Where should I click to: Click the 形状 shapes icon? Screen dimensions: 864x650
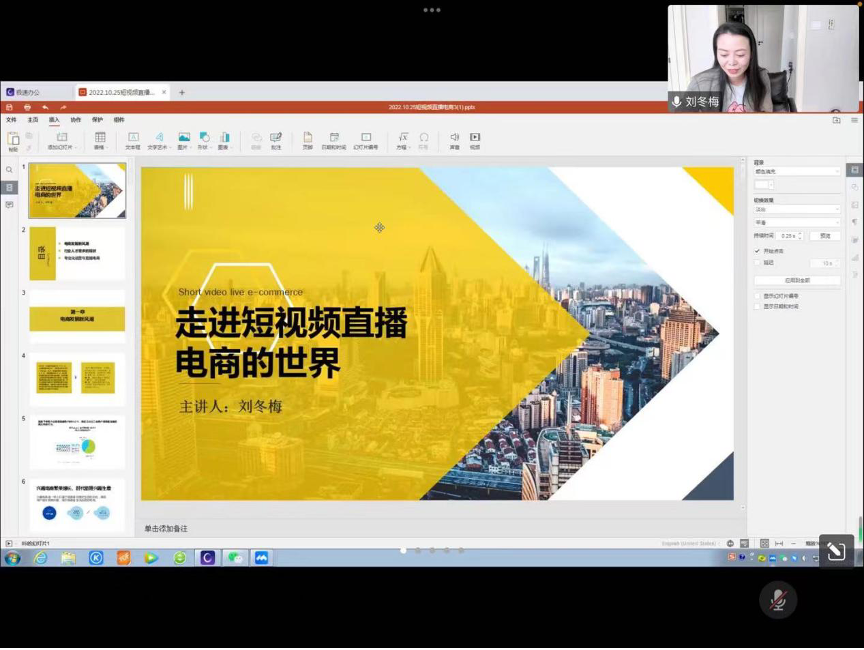[x=203, y=139]
